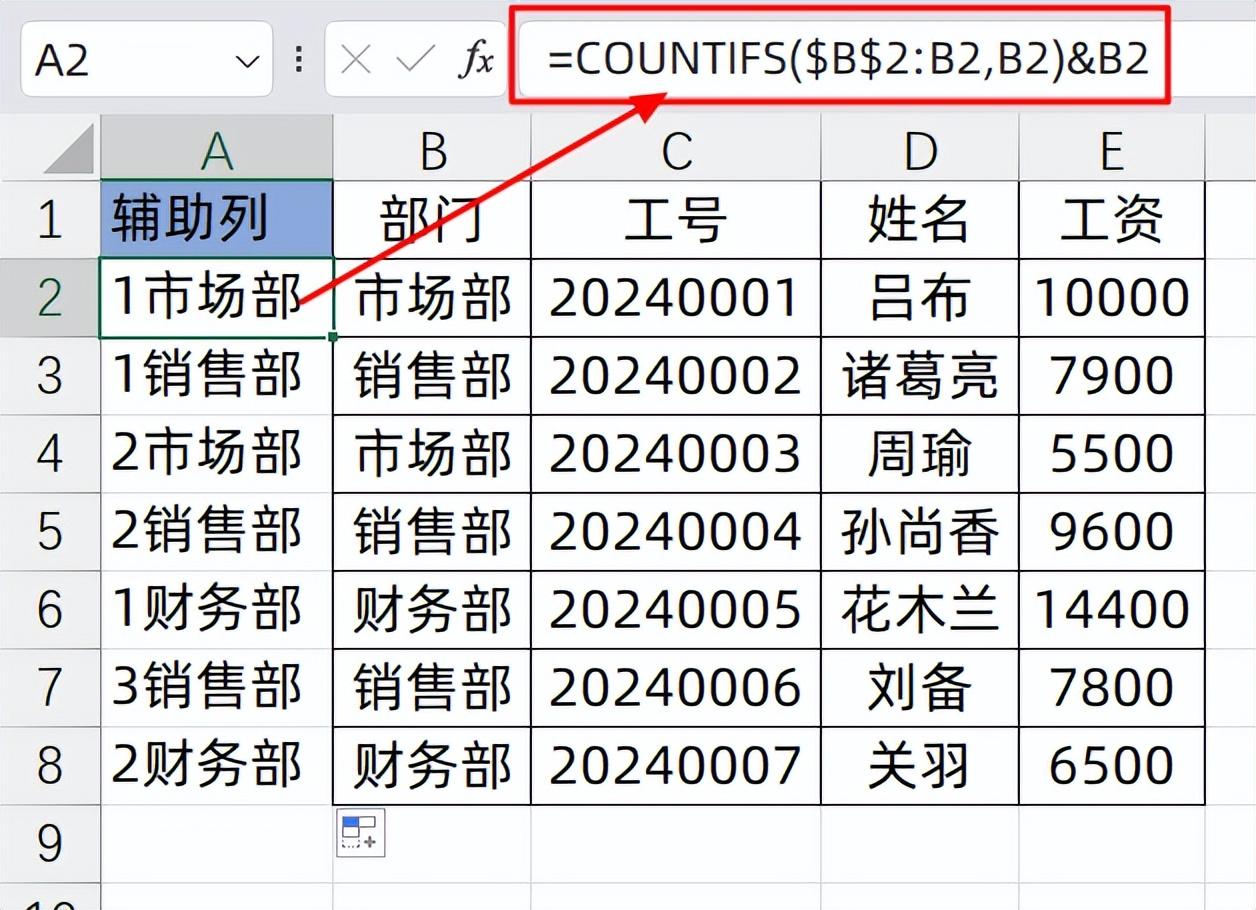Click cell with 工号 20240001
1256x910 pixels.
(x=675, y=297)
